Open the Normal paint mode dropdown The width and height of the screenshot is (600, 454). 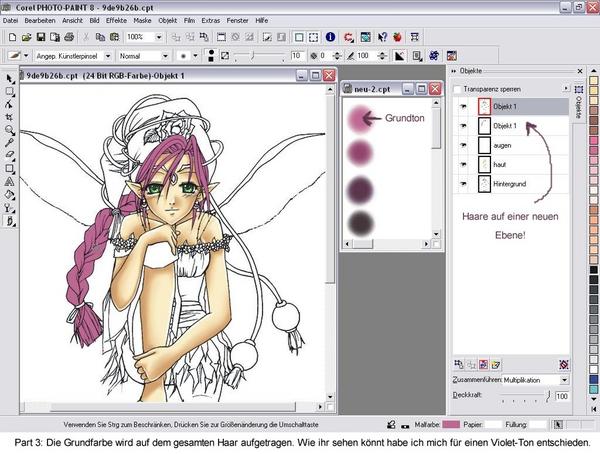click(165, 56)
